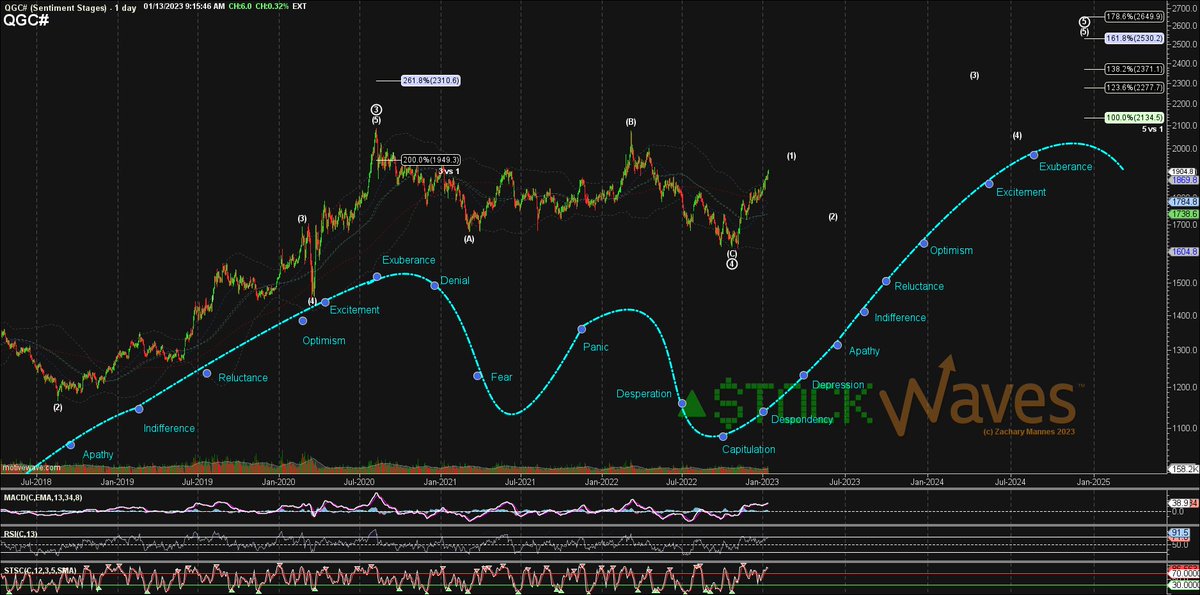Click the green 1738.6 price level label
Screen dimensions: 1200x595
coord(1184,214)
